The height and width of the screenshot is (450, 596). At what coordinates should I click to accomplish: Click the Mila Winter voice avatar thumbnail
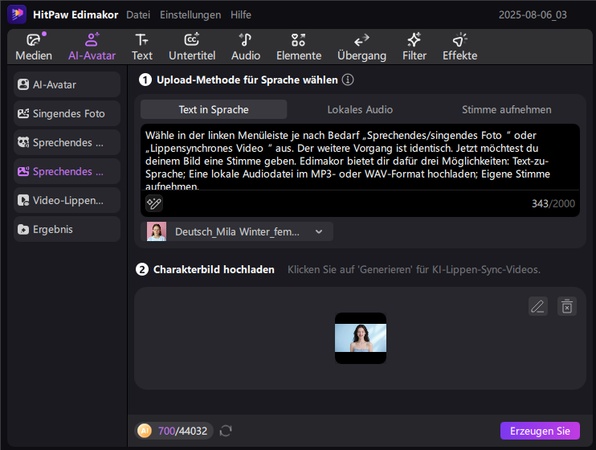[156, 231]
